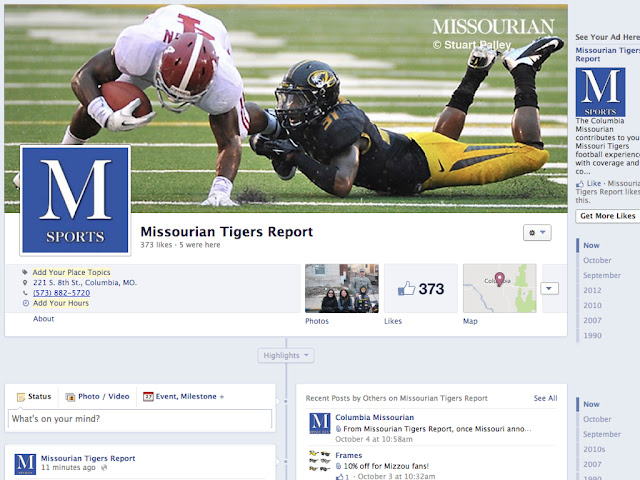The width and height of the screenshot is (640, 480).
Task: Click the small document icon in Frames post
Action: coord(338,466)
